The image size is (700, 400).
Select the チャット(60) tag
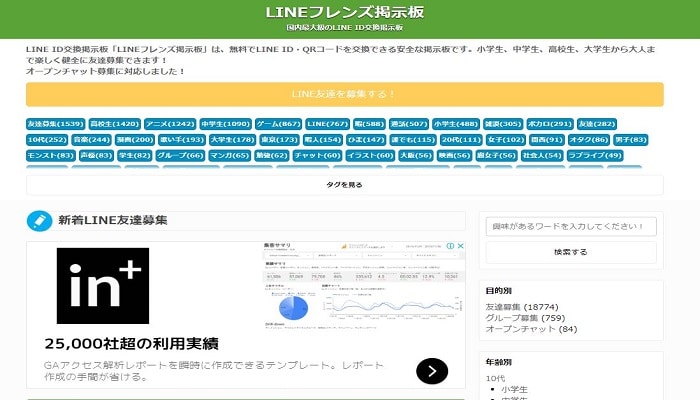(317, 155)
